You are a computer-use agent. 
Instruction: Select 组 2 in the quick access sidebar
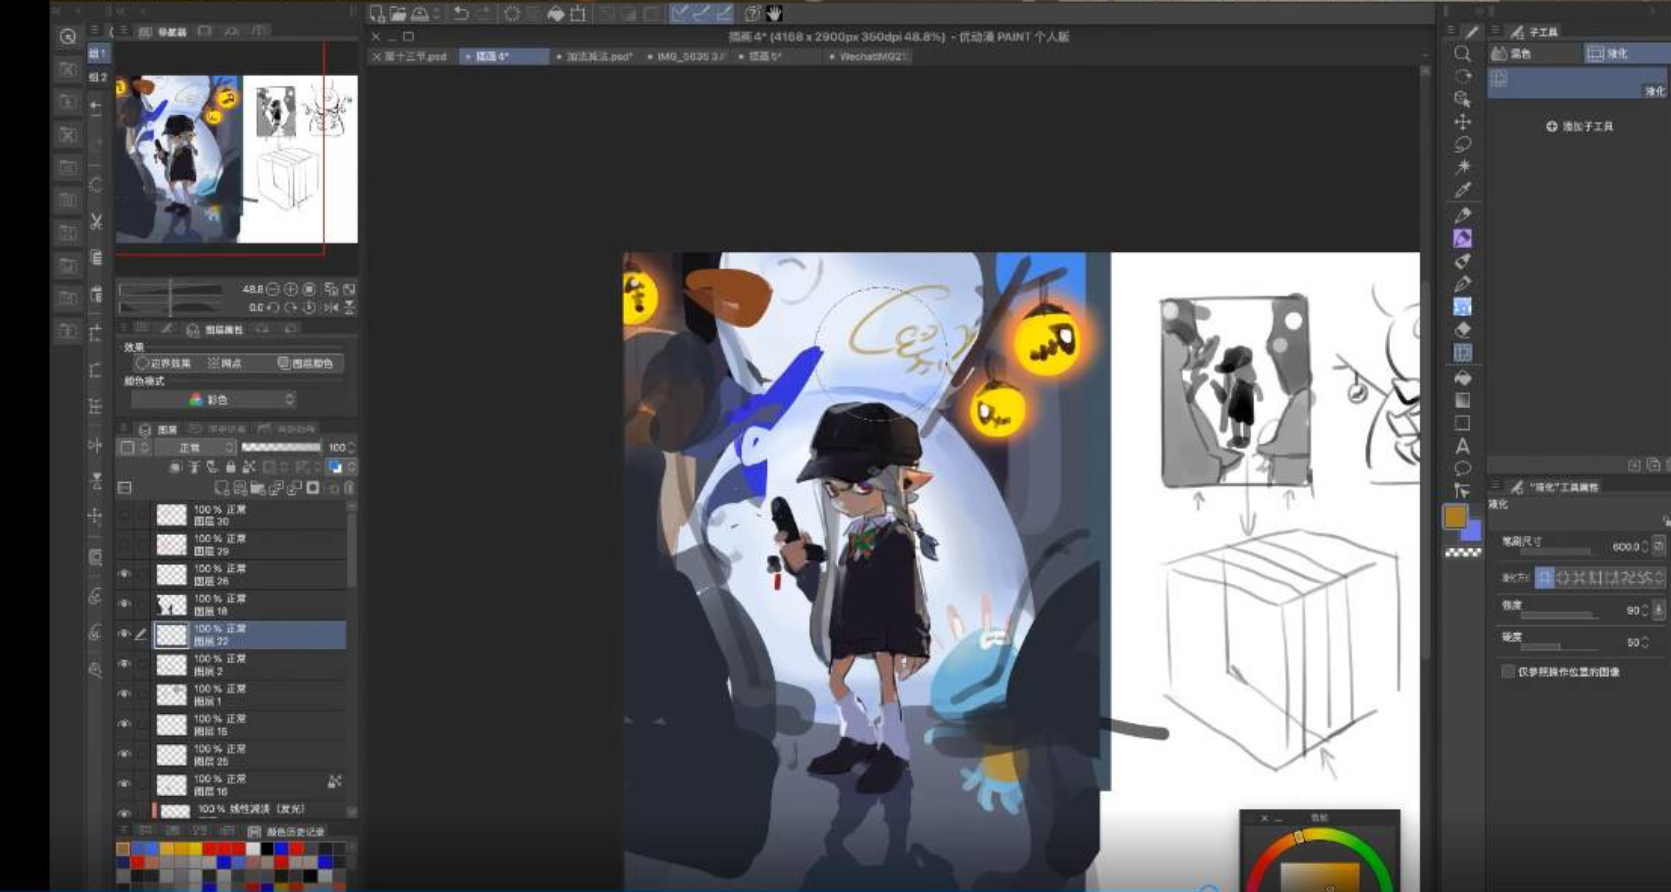point(98,77)
